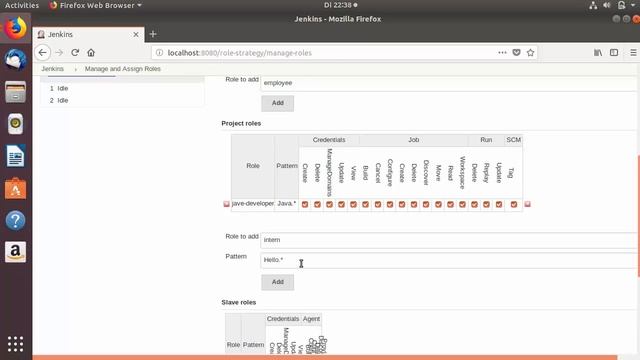640x360 pixels.
Task: Click the browser forward arrow
Action: tap(59, 53)
